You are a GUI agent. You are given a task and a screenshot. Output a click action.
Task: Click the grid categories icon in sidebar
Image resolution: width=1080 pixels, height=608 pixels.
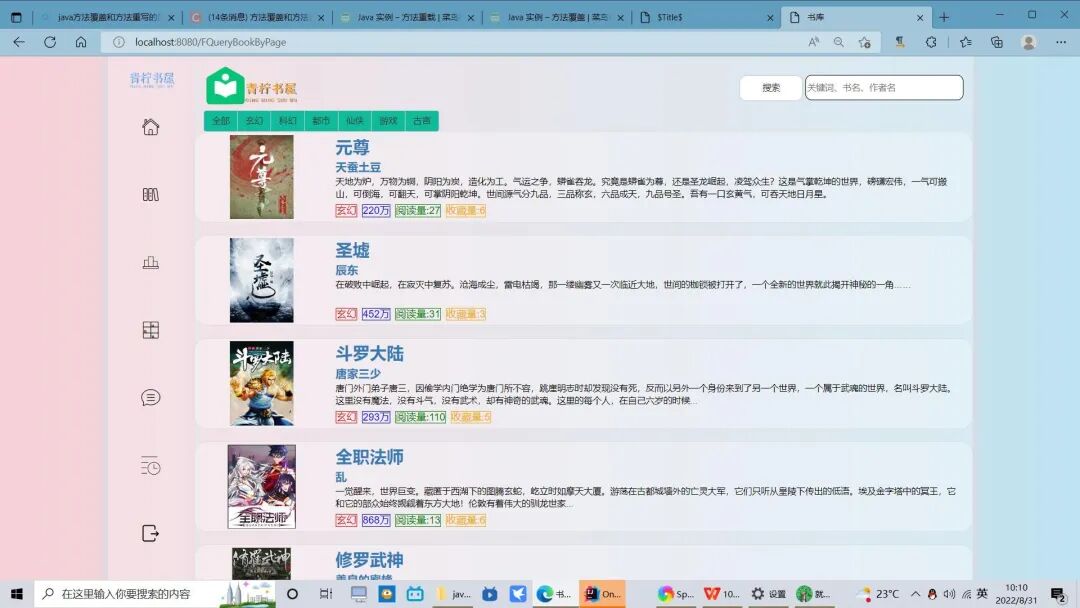tap(150, 330)
